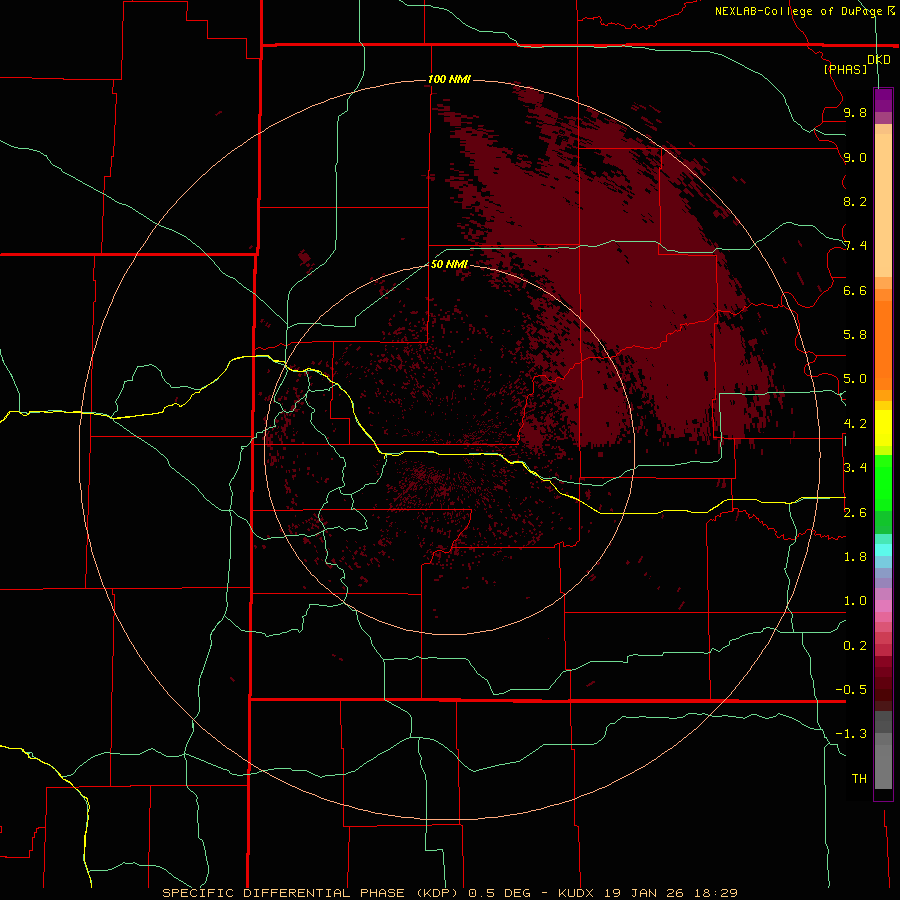Click the 9.8 value on the color scale
This screenshot has height=900, width=900.
(855, 112)
